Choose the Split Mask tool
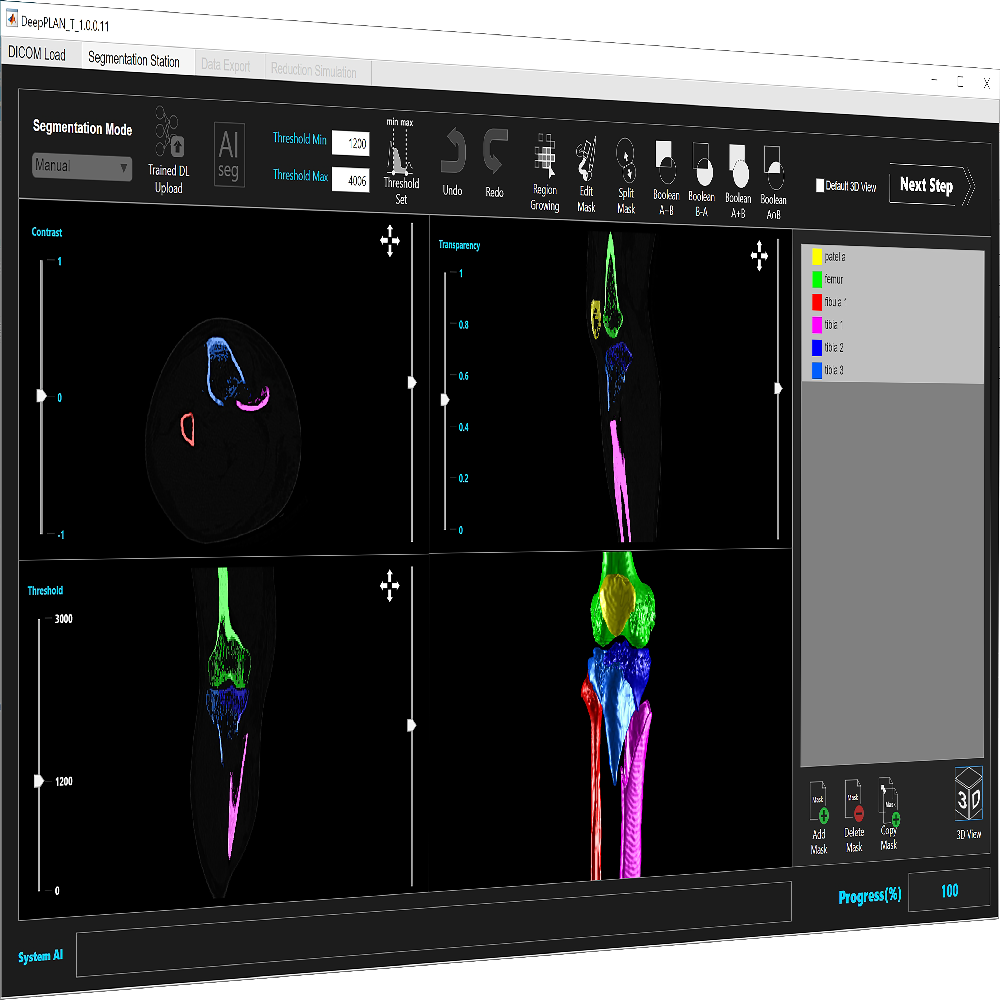The width and height of the screenshot is (1000, 1000). coord(626,157)
